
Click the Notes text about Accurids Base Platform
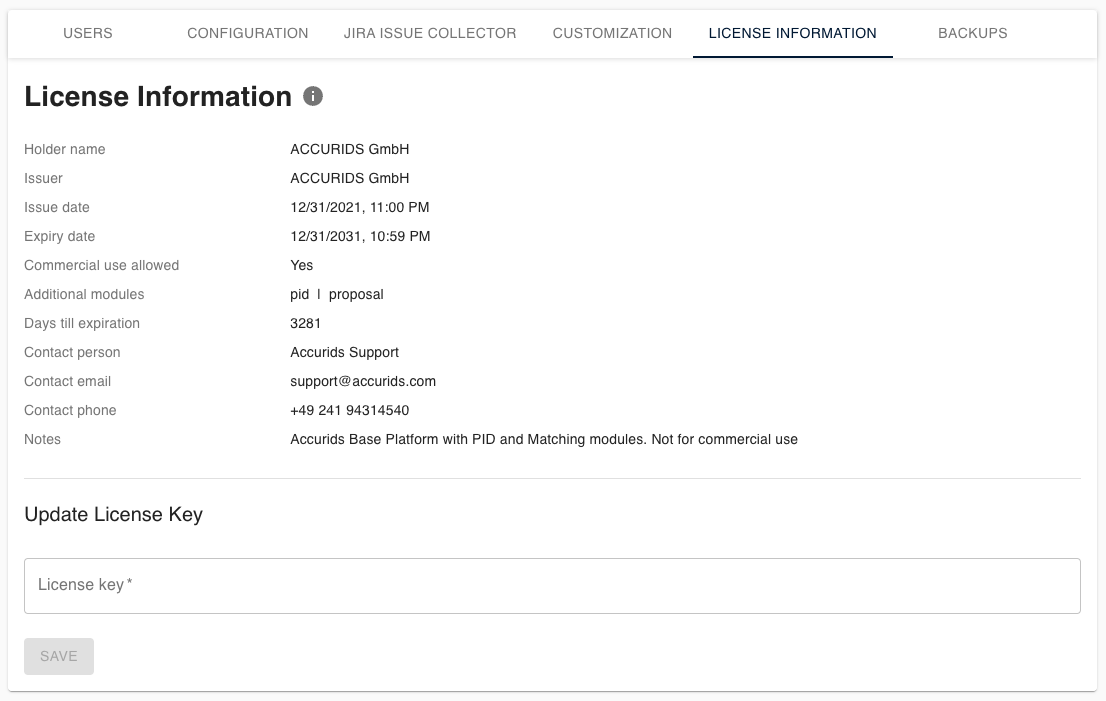click(x=543, y=439)
